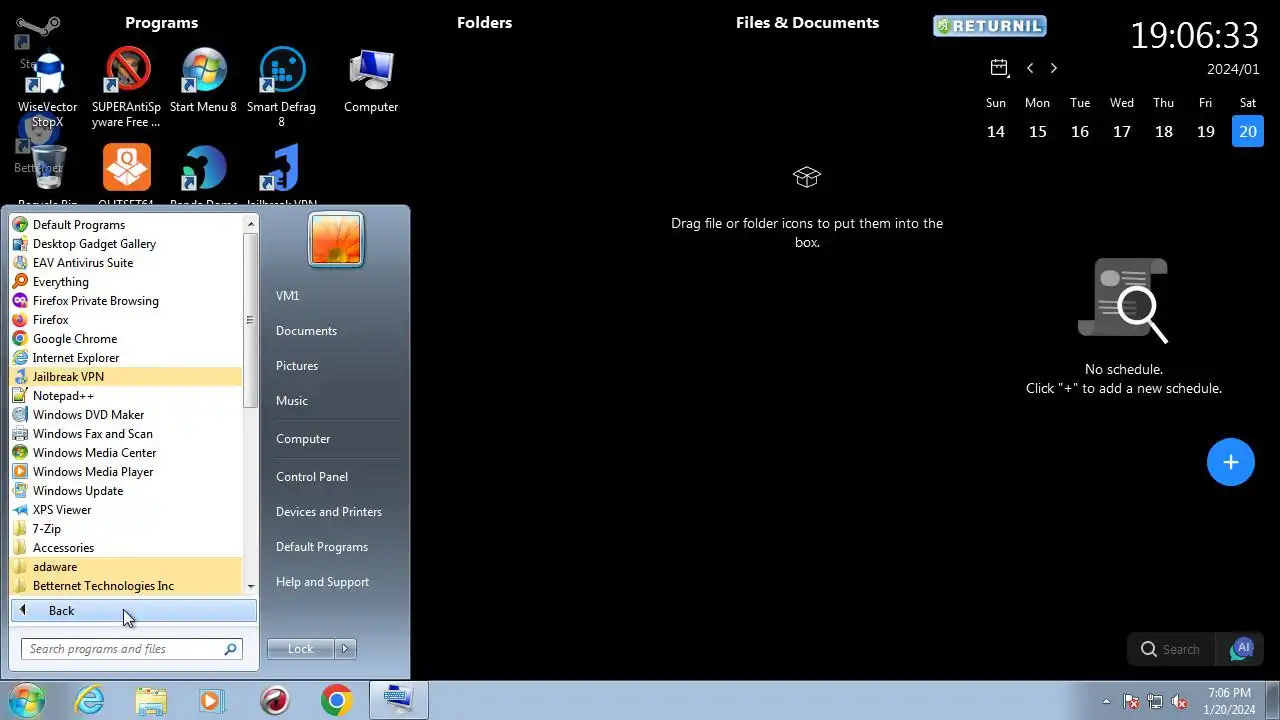The height and width of the screenshot is (720, 1280).
Task: Click the Windows DVD Maker list icon
Action: [20, 415]
